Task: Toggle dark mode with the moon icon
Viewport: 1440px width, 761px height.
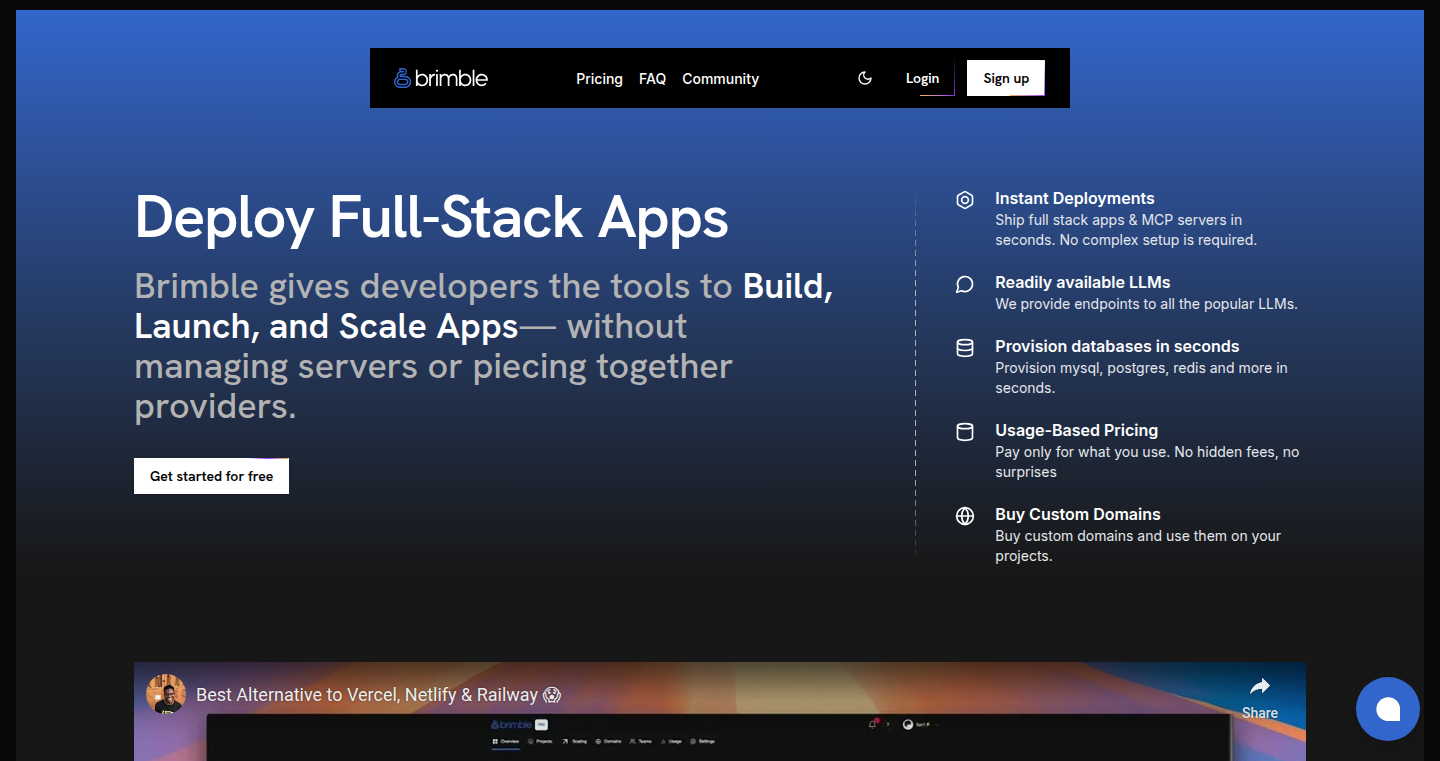Action: (x=865, y=78)
